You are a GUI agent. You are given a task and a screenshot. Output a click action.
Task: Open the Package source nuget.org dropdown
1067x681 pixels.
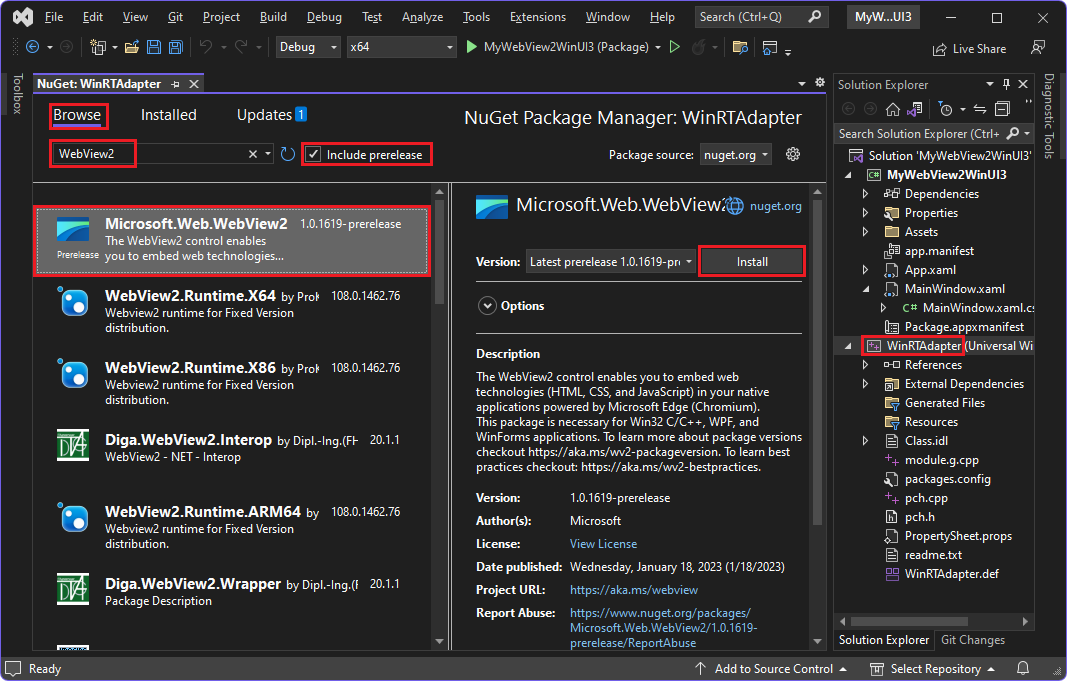click(735, 155)
